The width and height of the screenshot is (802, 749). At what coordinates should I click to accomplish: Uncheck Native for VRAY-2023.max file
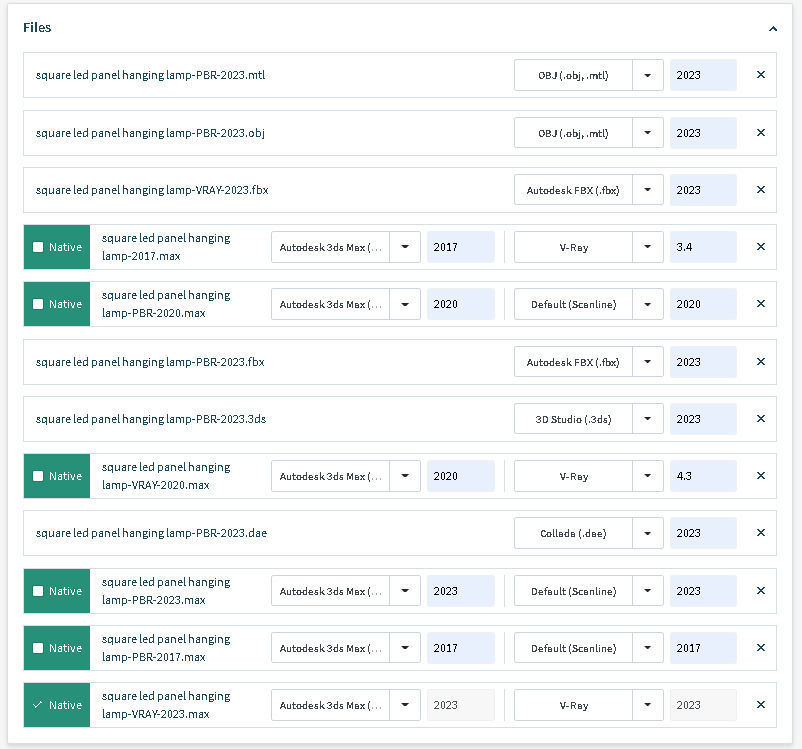[x=38, y=705]
